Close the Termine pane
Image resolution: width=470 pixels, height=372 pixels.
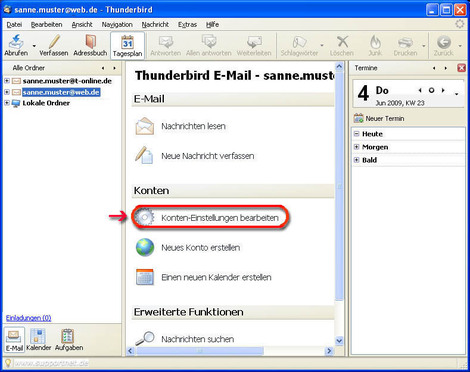tap(461, 68)
